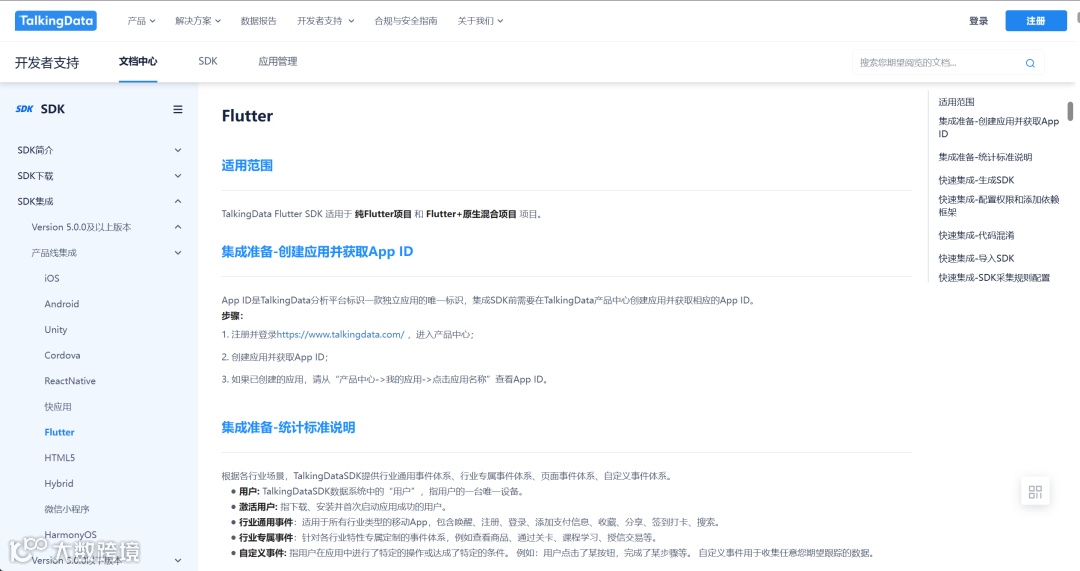1080x571 pixels.
Task: Switch to the 应用管理 tab
Action: (x=278, y=61)
